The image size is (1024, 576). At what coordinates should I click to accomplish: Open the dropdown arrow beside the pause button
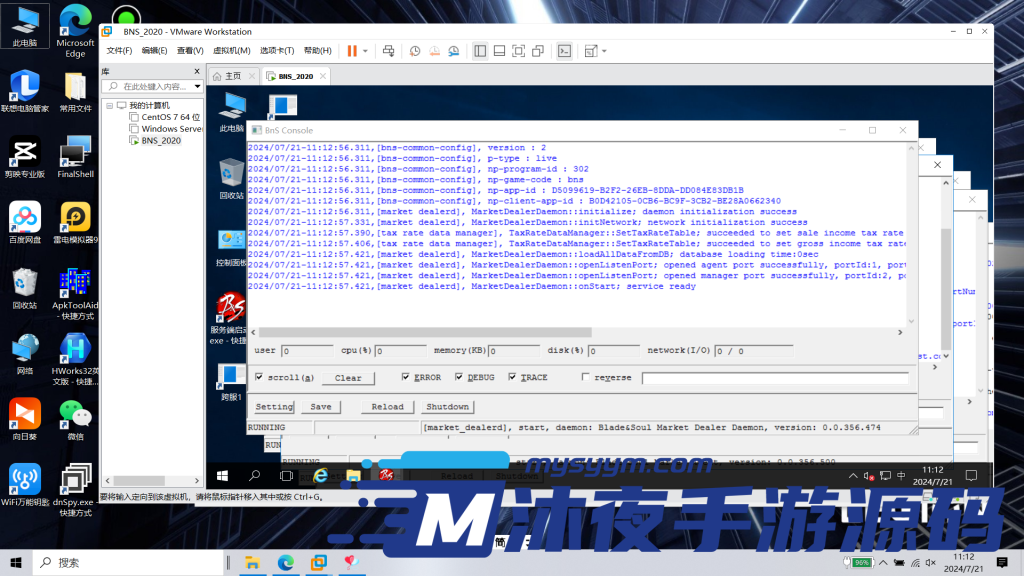tap(365, 51)
